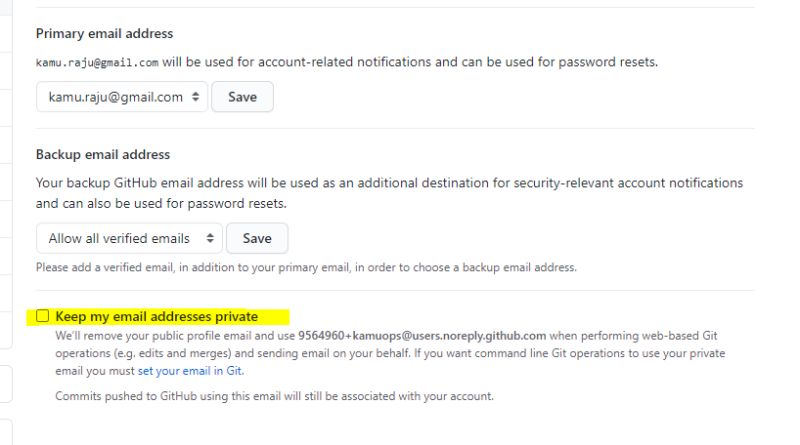Click the Please add a verified email hint
Screen dimensions: 800x445
point(306,267)
